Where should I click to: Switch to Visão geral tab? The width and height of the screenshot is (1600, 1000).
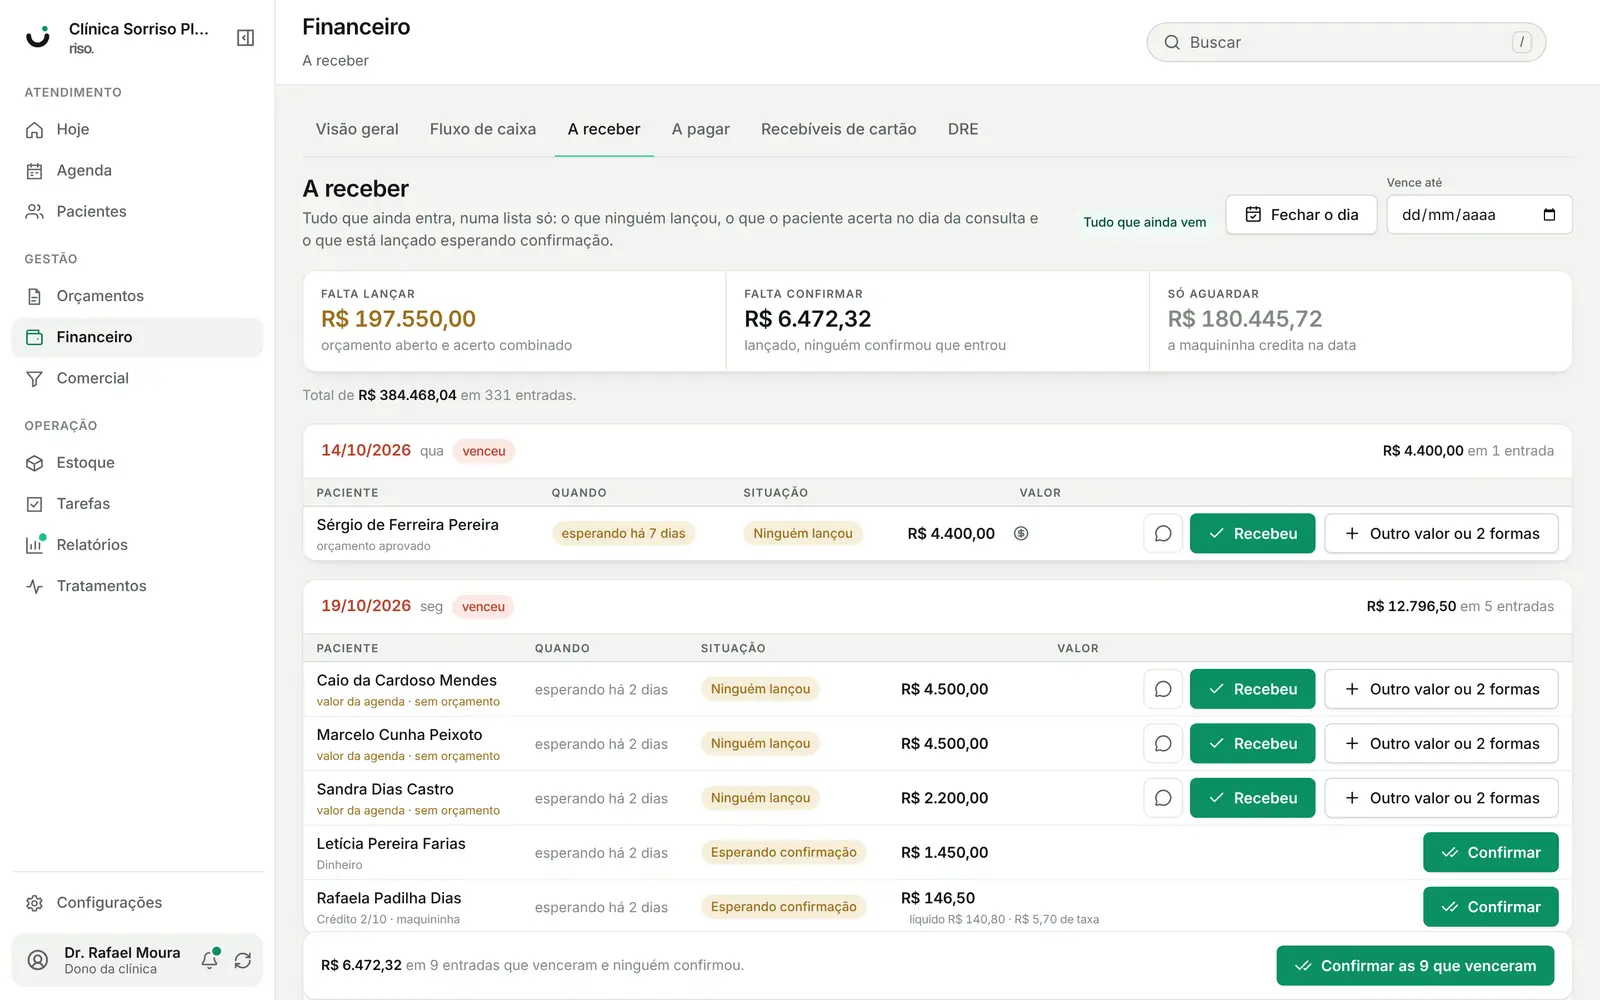coord(357,129)
